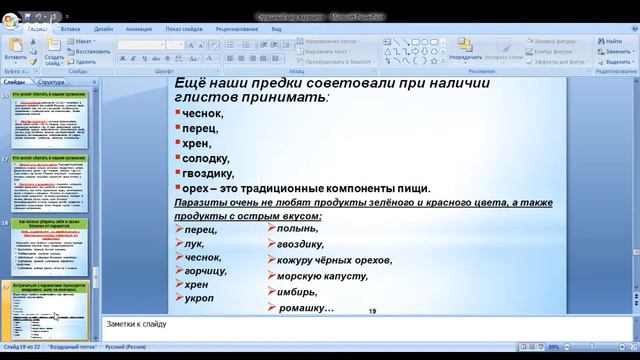640x360 pixels.
Task: Select the star shape in gallery
Action: click(434, 61)
